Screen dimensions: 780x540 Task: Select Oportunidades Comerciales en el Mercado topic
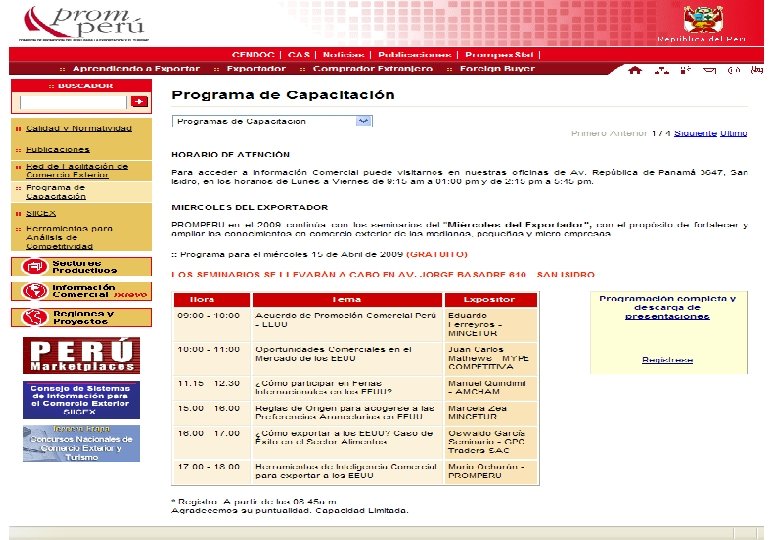(x=347, y=358)
